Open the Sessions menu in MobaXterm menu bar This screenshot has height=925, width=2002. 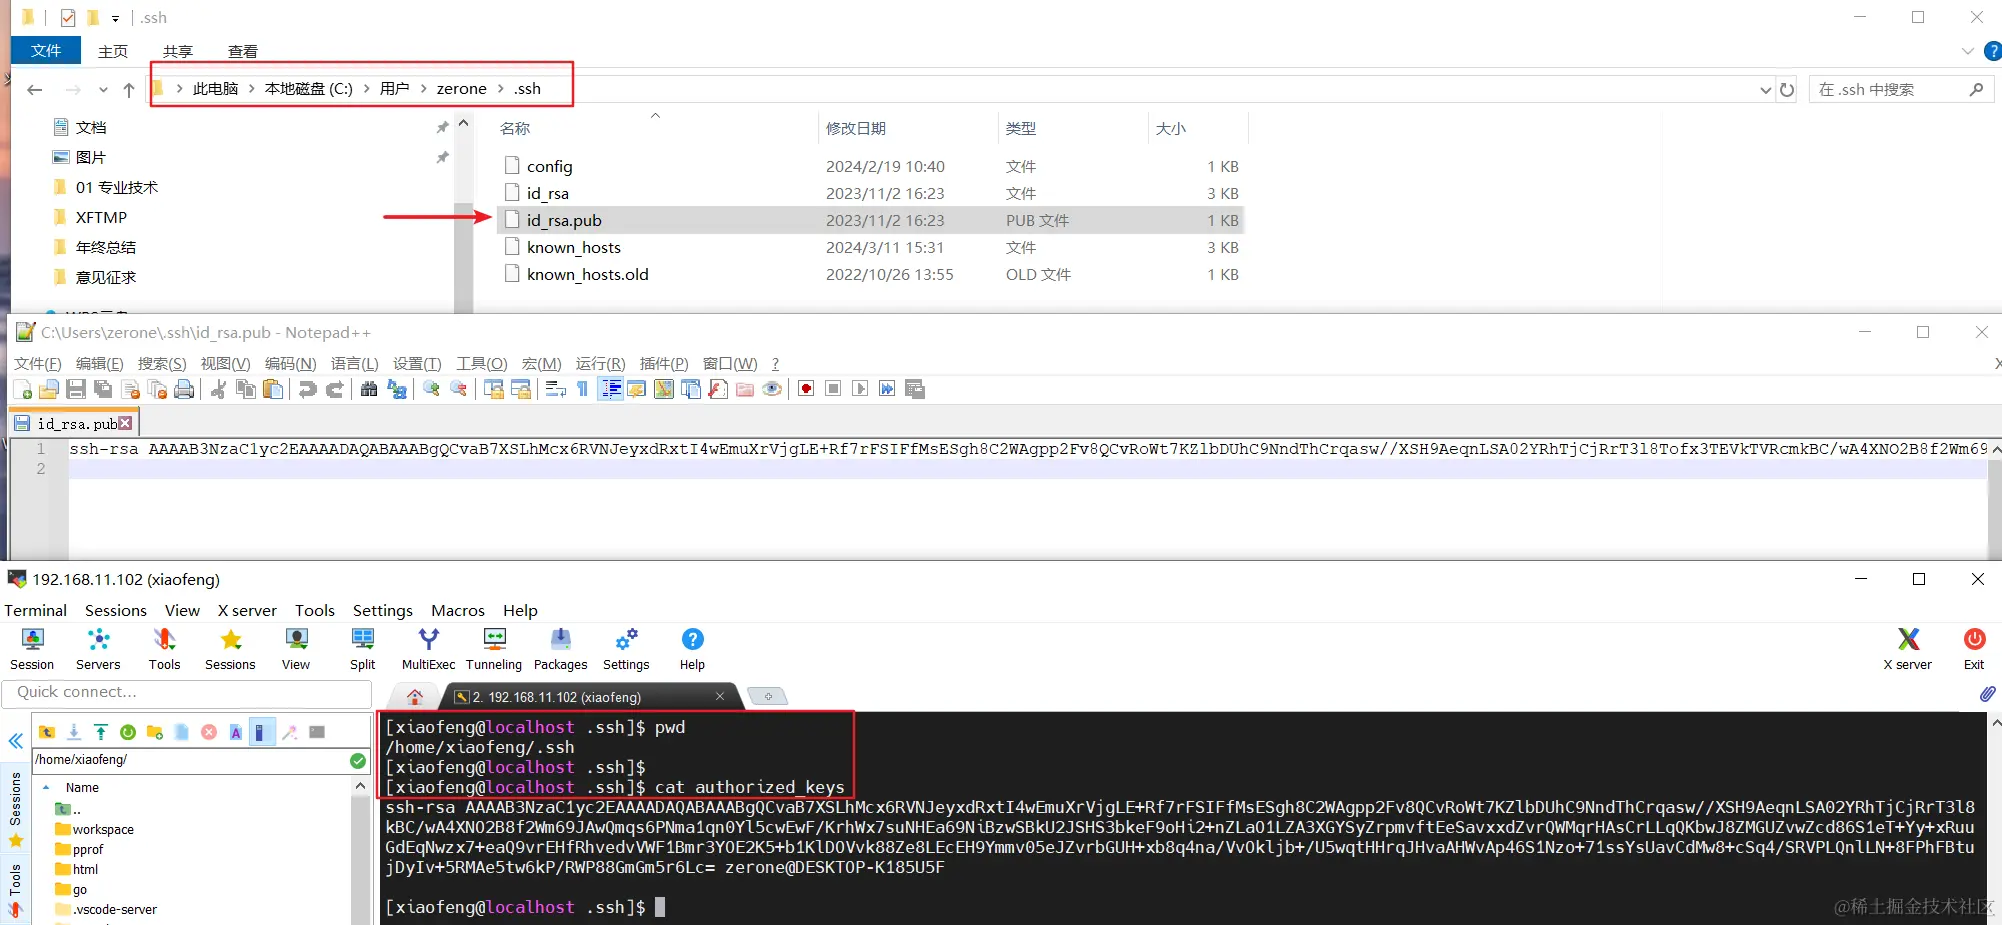116,610
